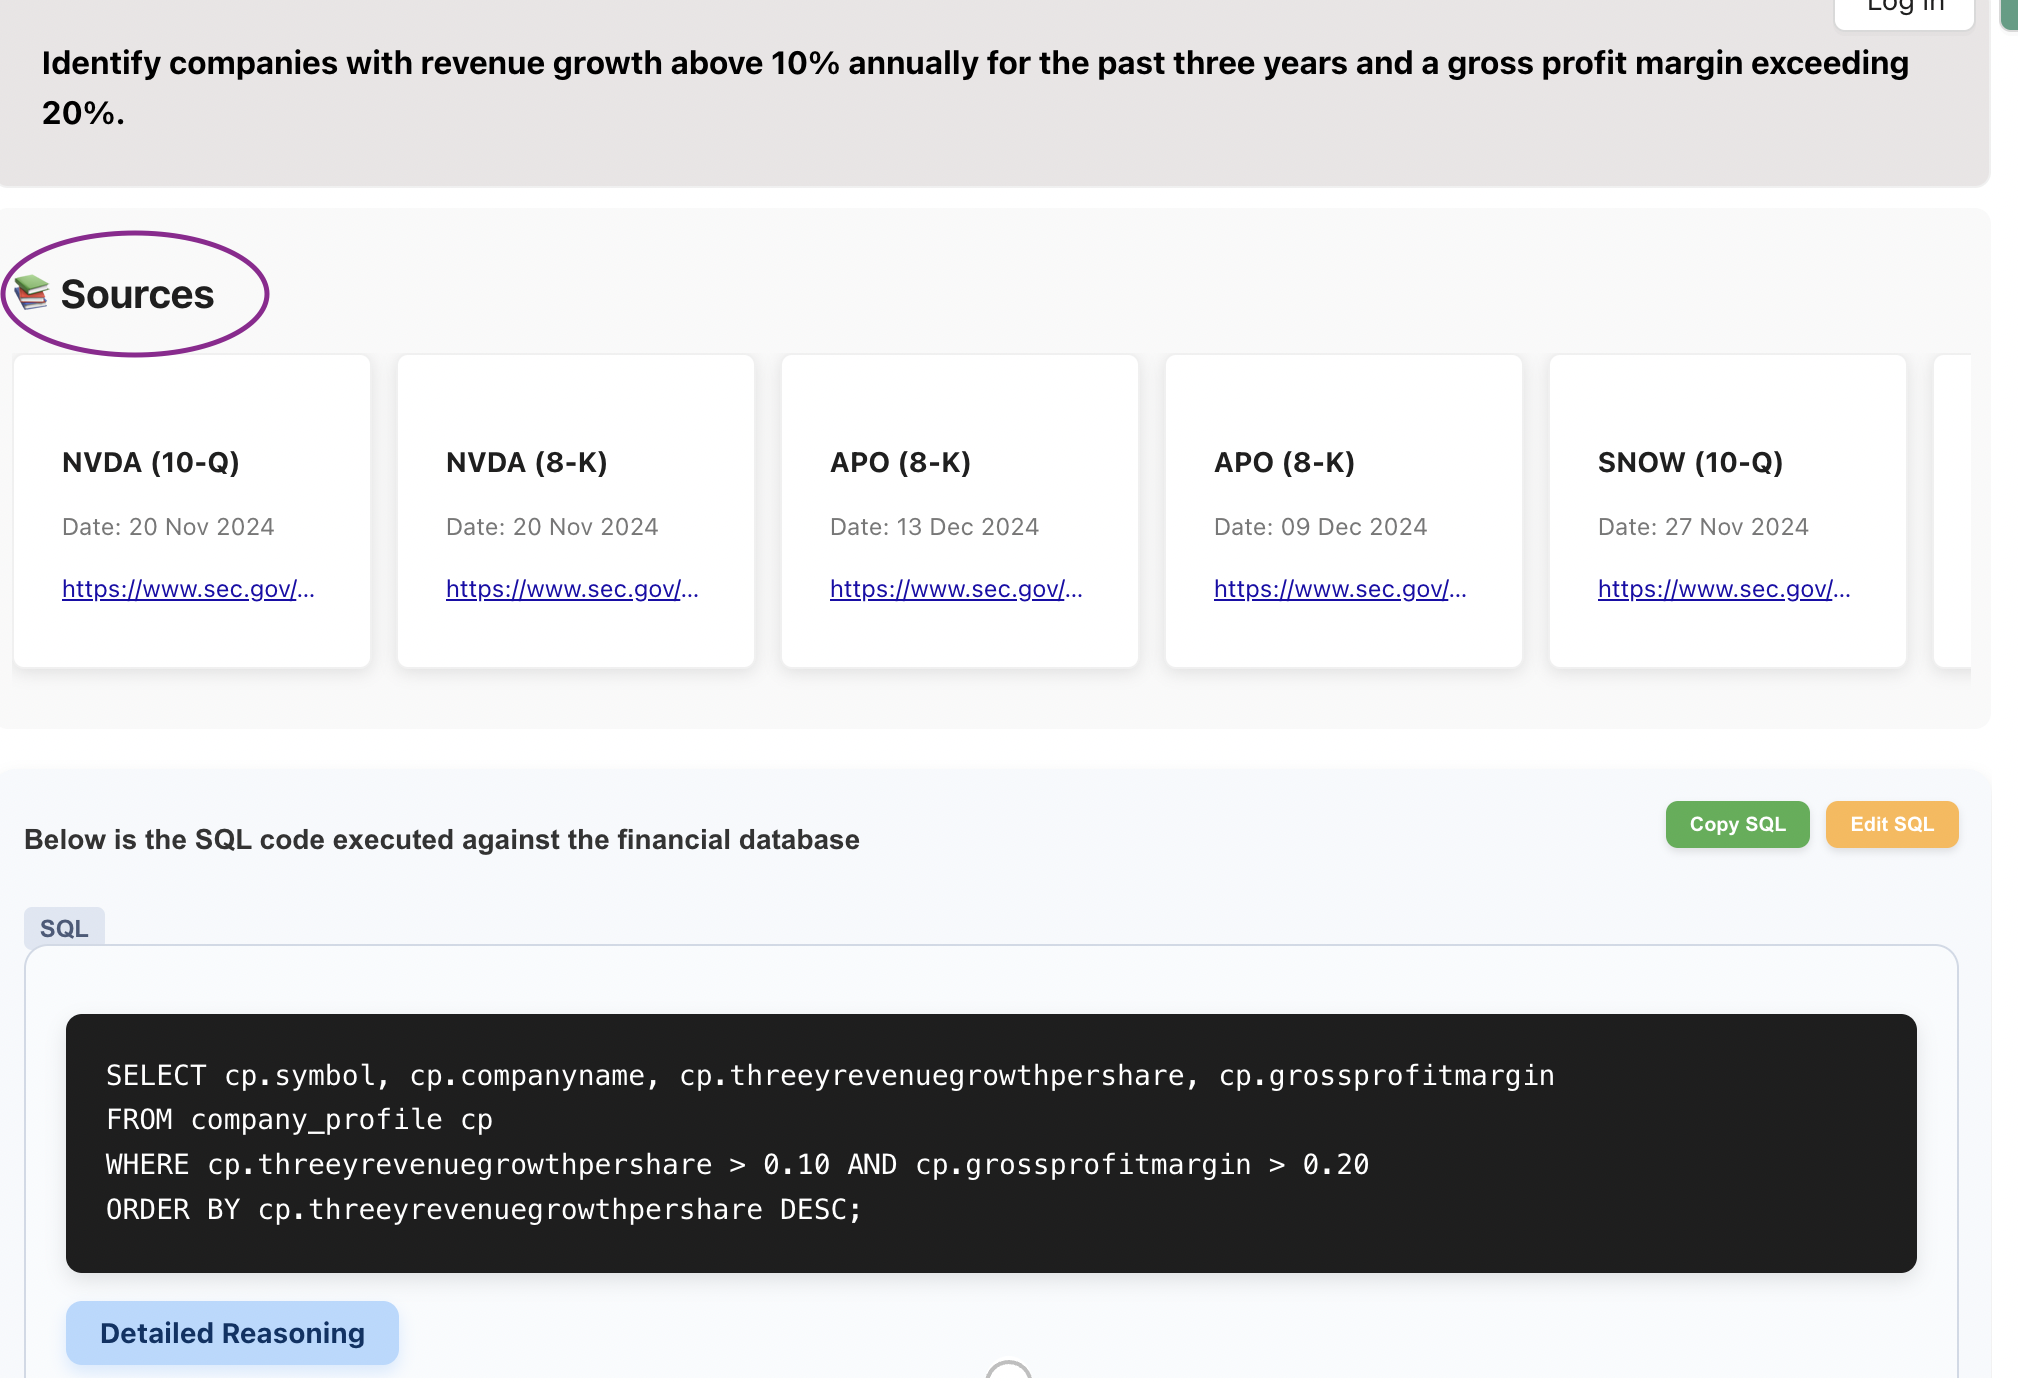Click the Log in button
This screenshot has height=1382, width=2018.
[x=1904, y=8]
